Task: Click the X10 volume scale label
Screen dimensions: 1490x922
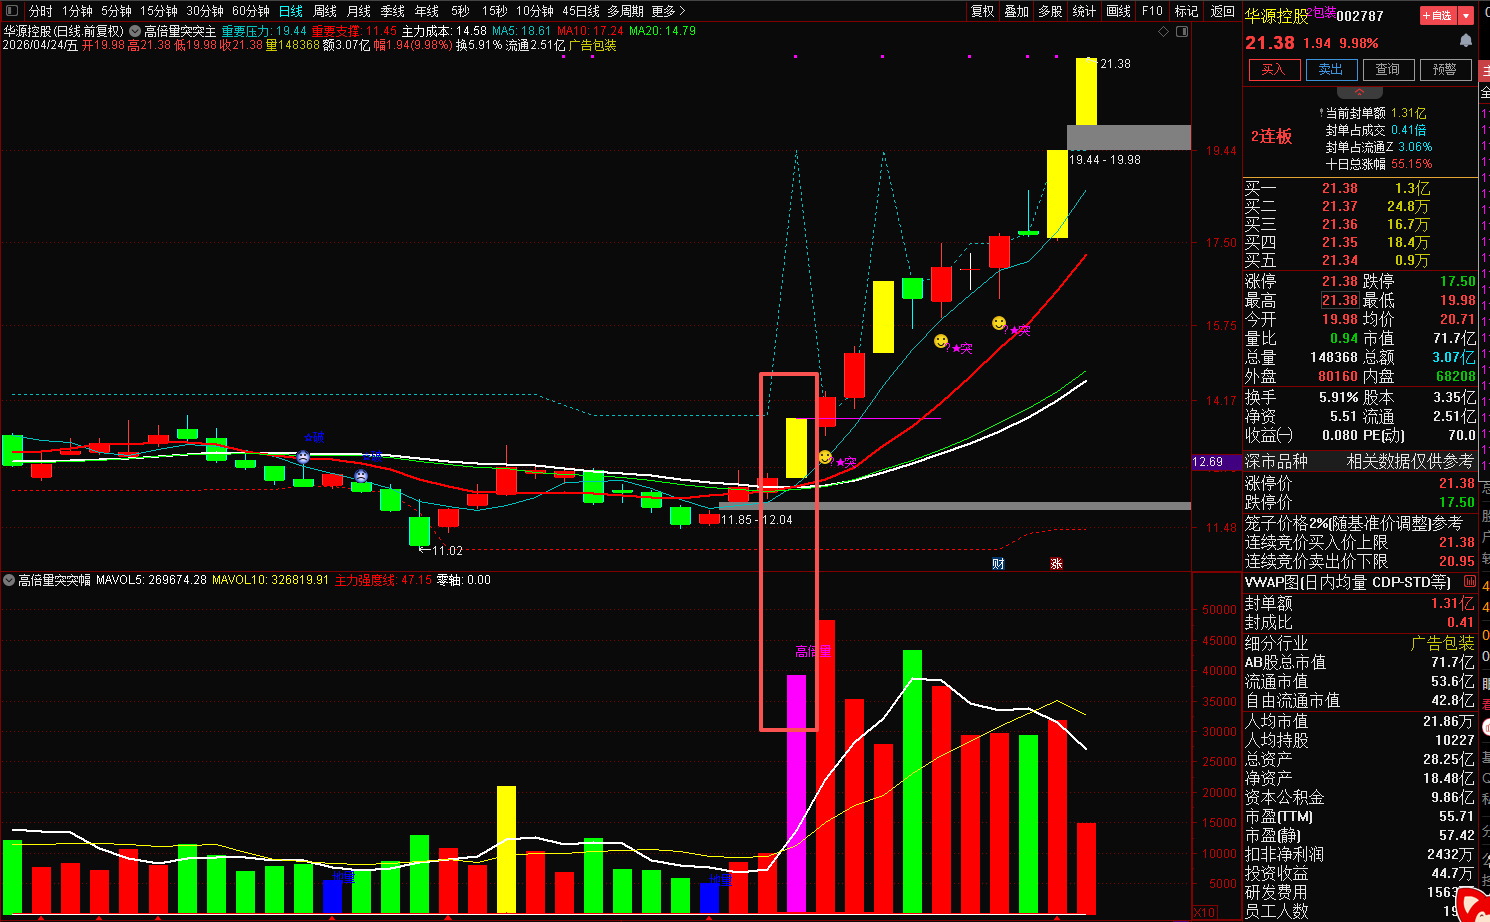Action: pyautogui.click(x=1204, y=913)
